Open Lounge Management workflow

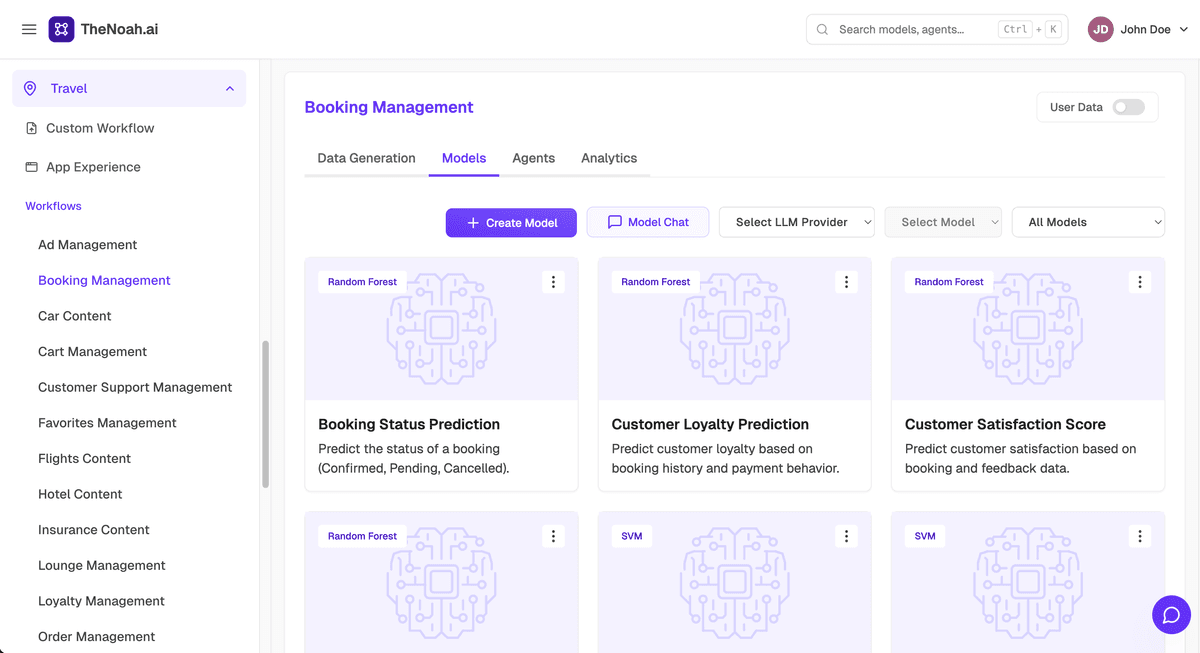[x=101, y=565]
